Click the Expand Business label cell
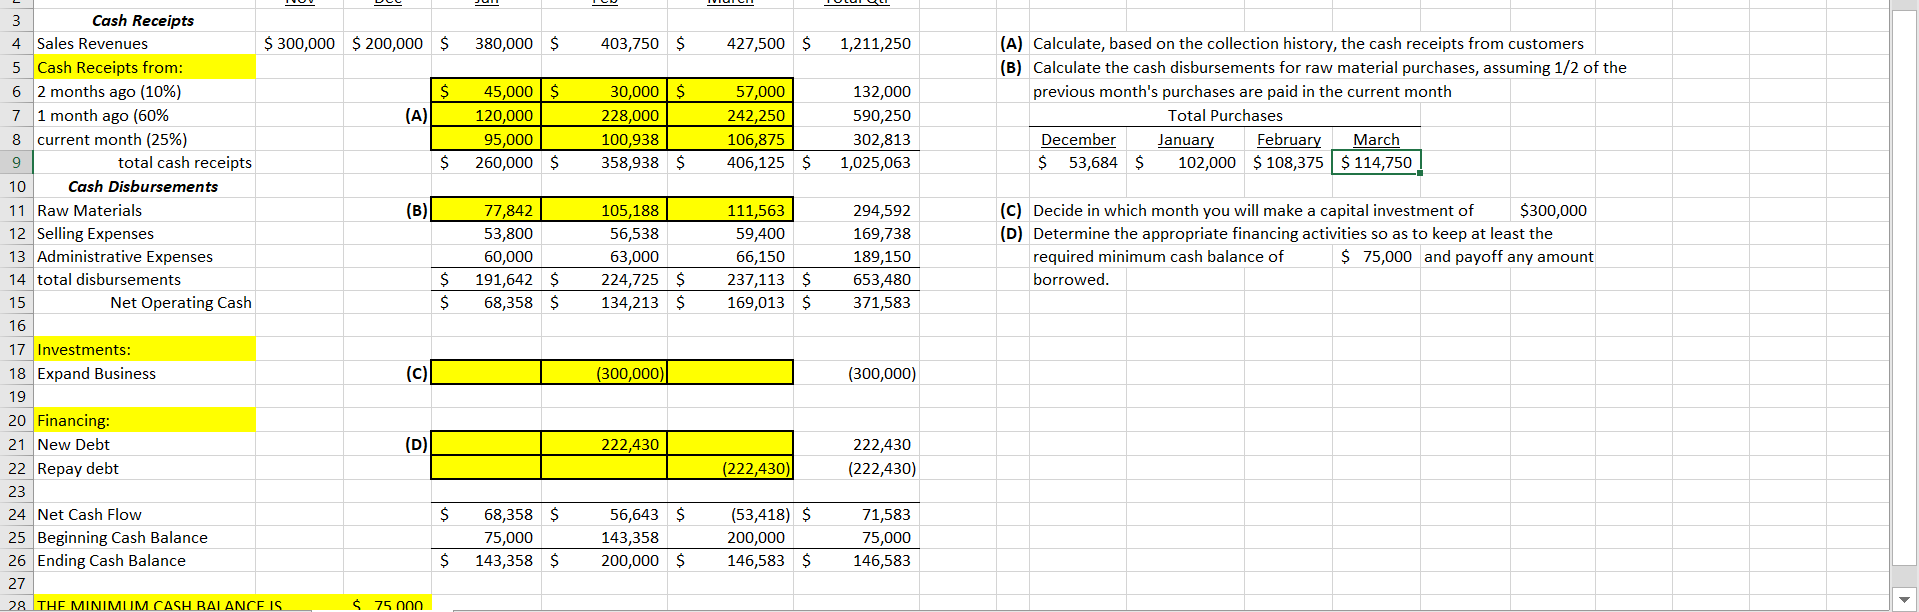The width and height of the screenshot is (1919, 612). tap(144, 373)
